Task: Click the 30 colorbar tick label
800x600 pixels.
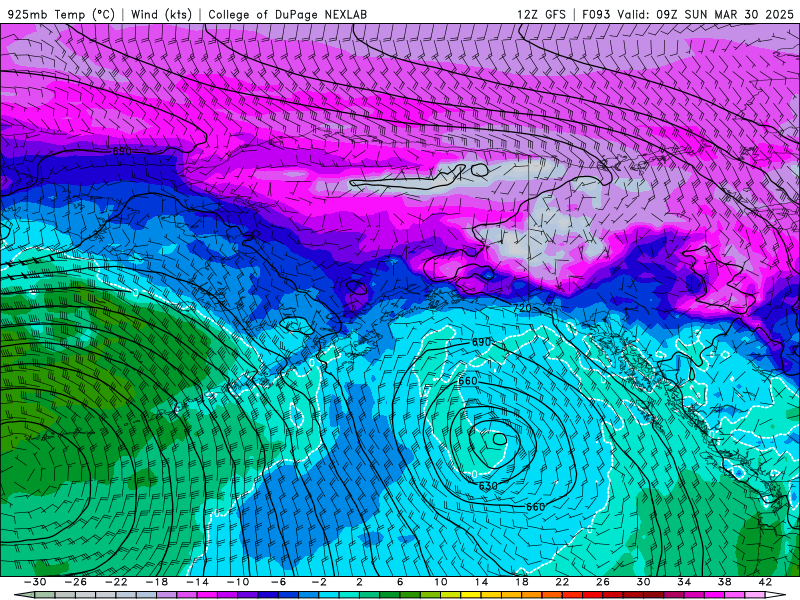Action: (643, 582)
